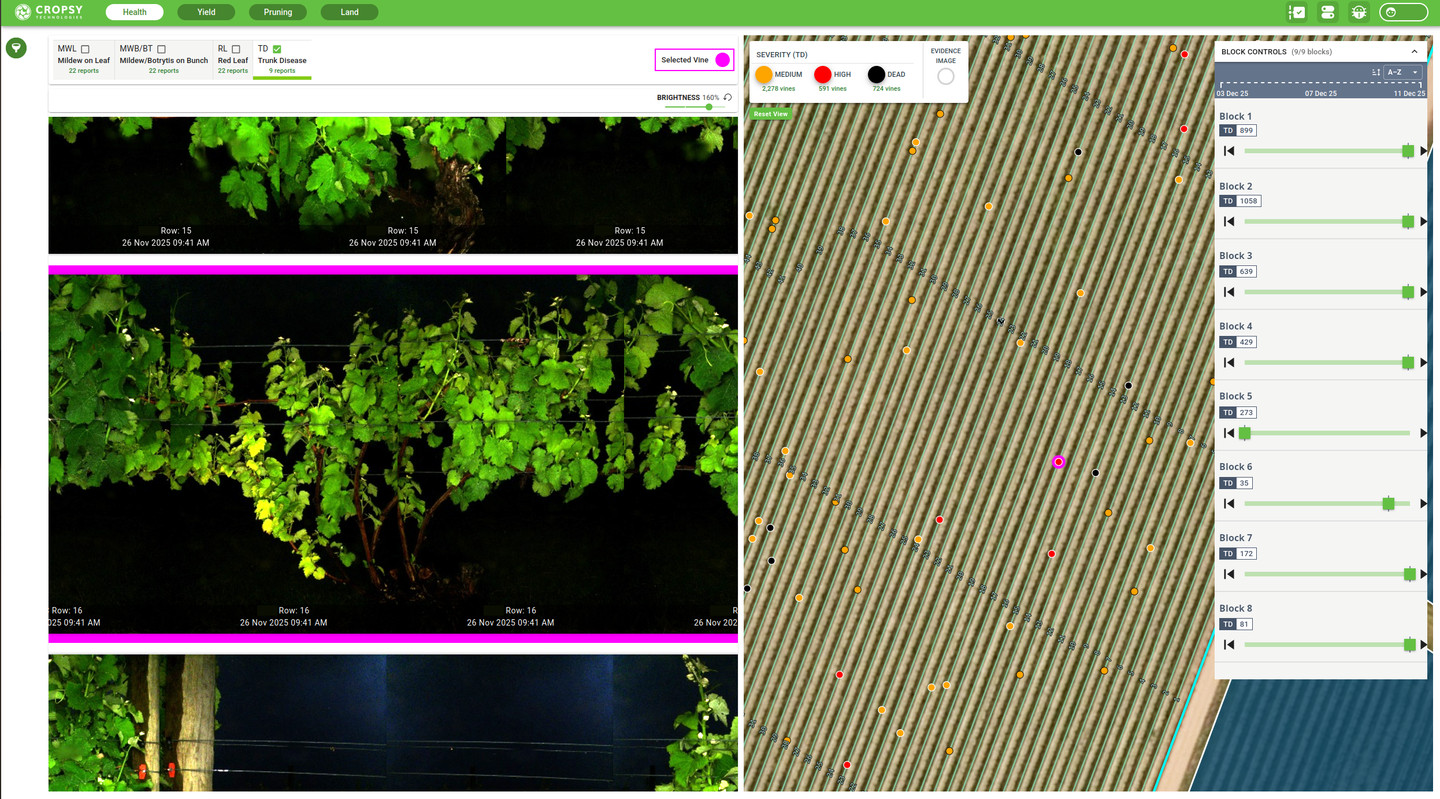Step Block 5 timeline forward
Image resolution: width=1440 pixels, height=799 pixels.
pyautogui.click(x=1423, y=433)
